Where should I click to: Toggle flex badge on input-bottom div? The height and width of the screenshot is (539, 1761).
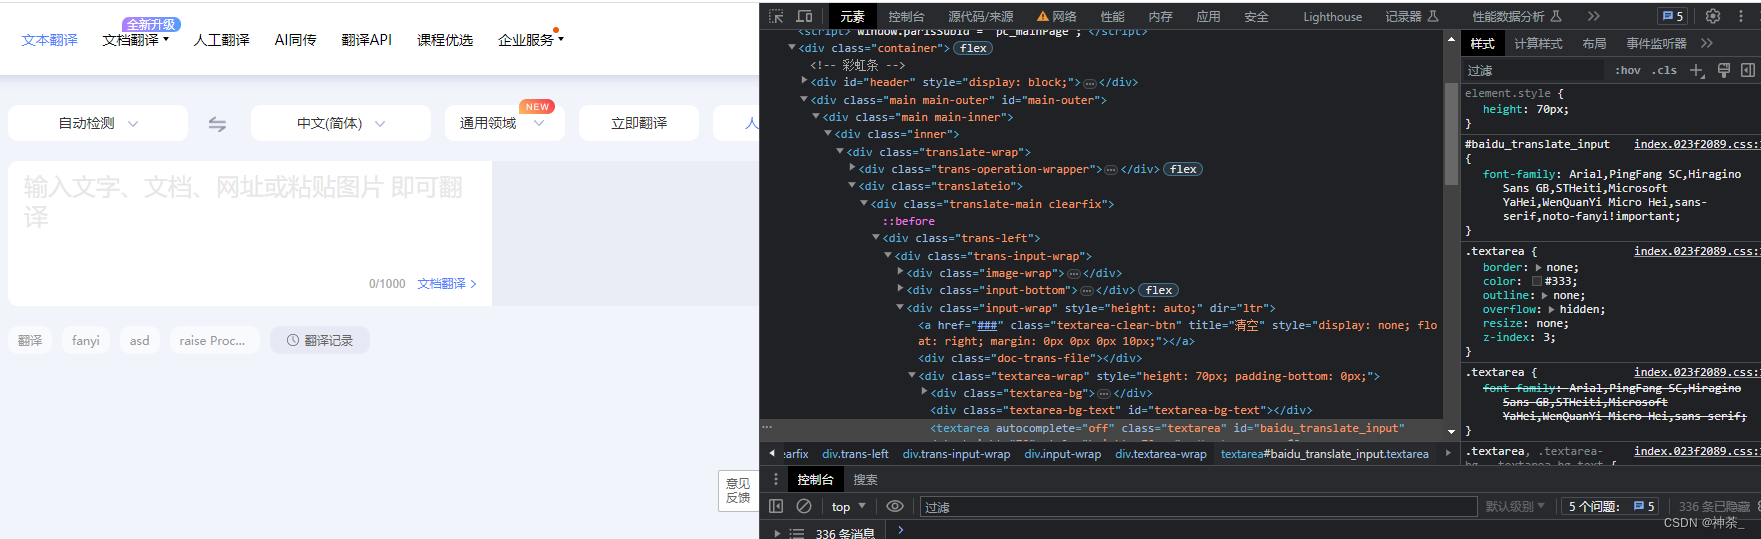(1159, 290)
